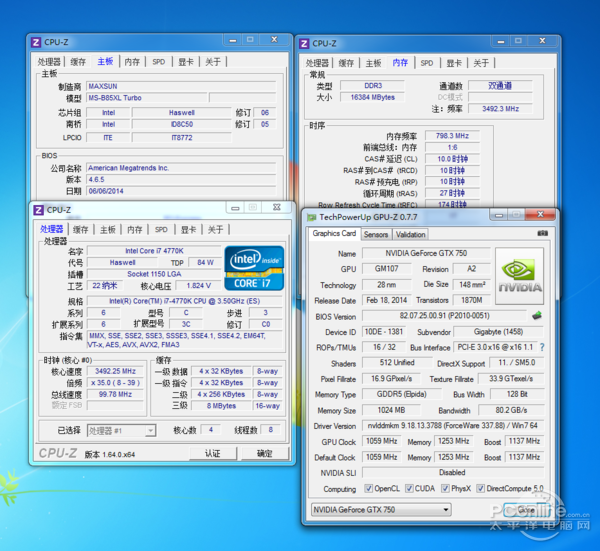
Task: Click the CPU-Z icon in the memory window title bar
Action: coord(304,43)
